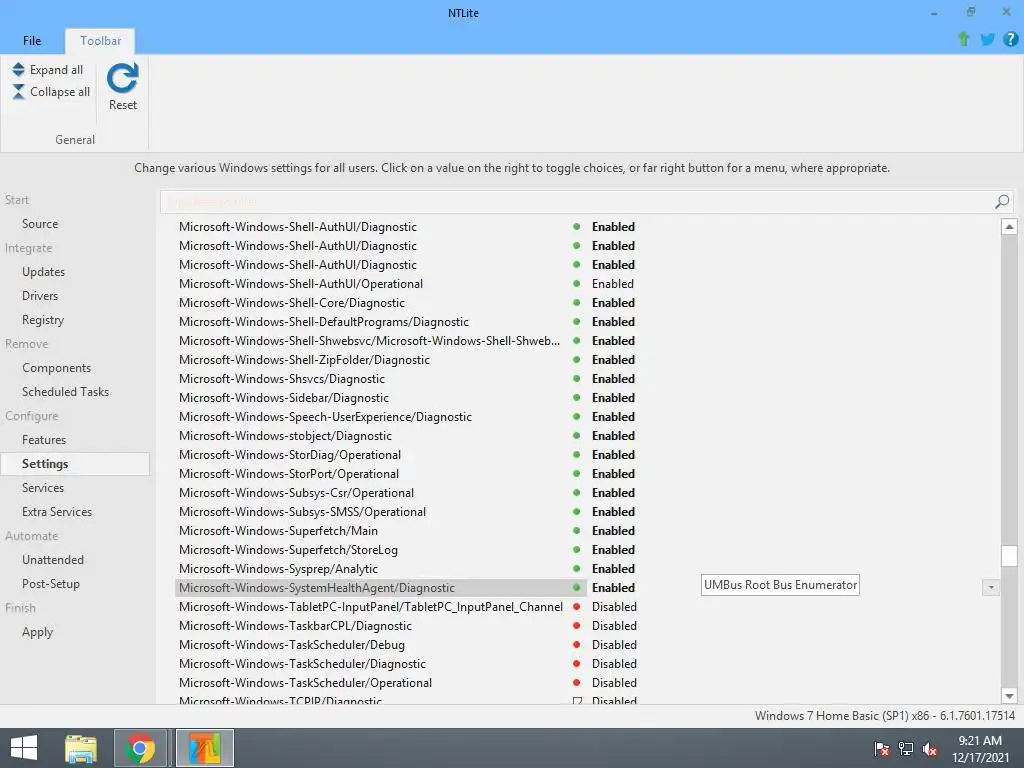Select Microsoft-Windows-Shell-ZipFolder/Diagnostic row

click(x=304, y=360)
